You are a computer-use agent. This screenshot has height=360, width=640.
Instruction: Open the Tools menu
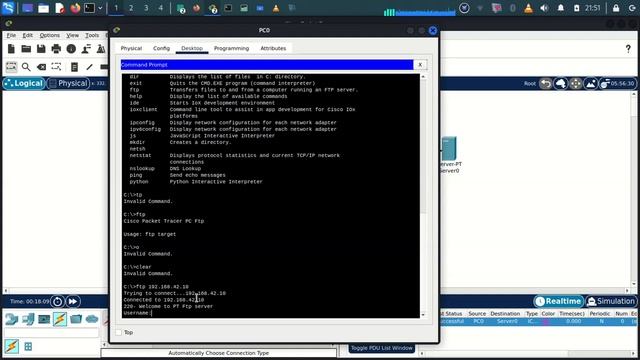(x=92, y=36)
